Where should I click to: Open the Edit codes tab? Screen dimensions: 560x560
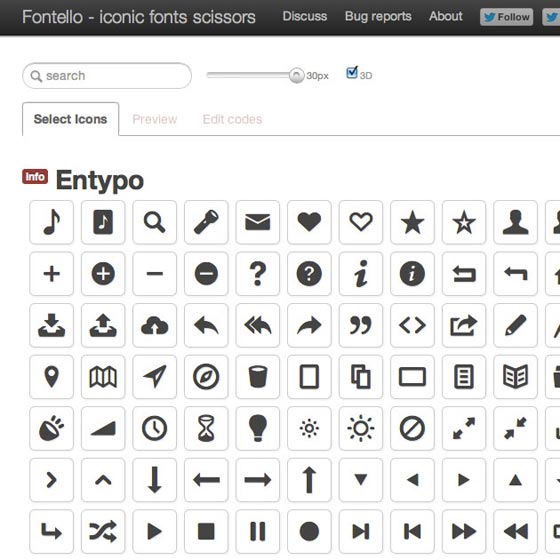pos(232,119)
